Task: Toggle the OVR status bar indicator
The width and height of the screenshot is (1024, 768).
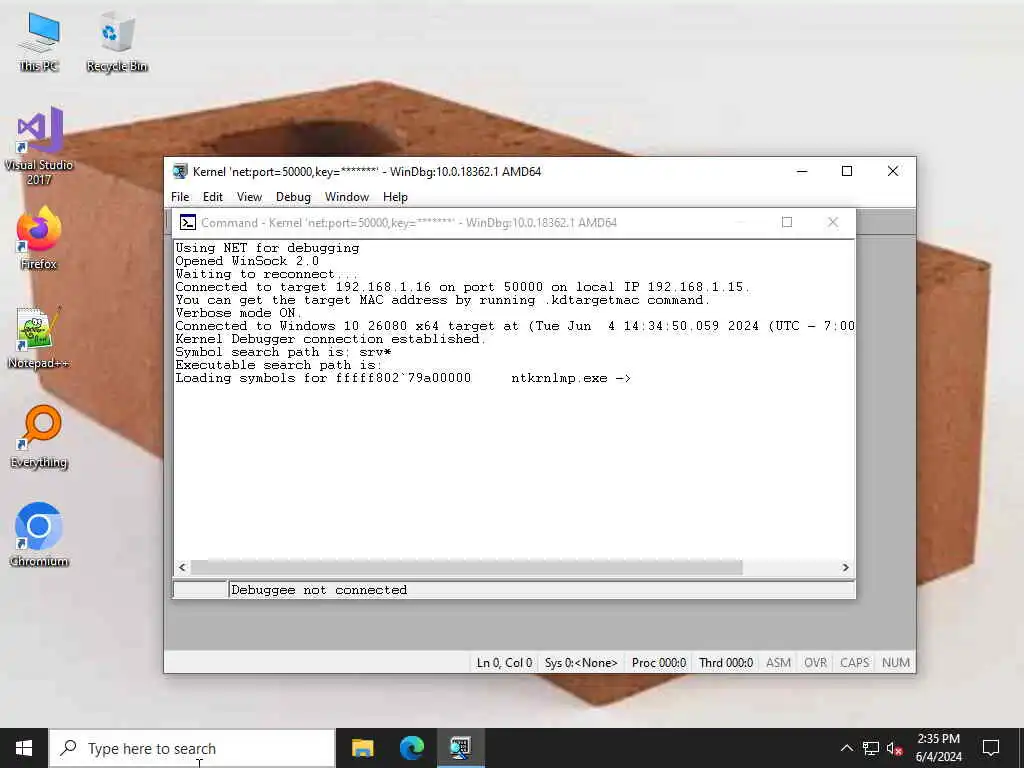Action: pos(815,663)
